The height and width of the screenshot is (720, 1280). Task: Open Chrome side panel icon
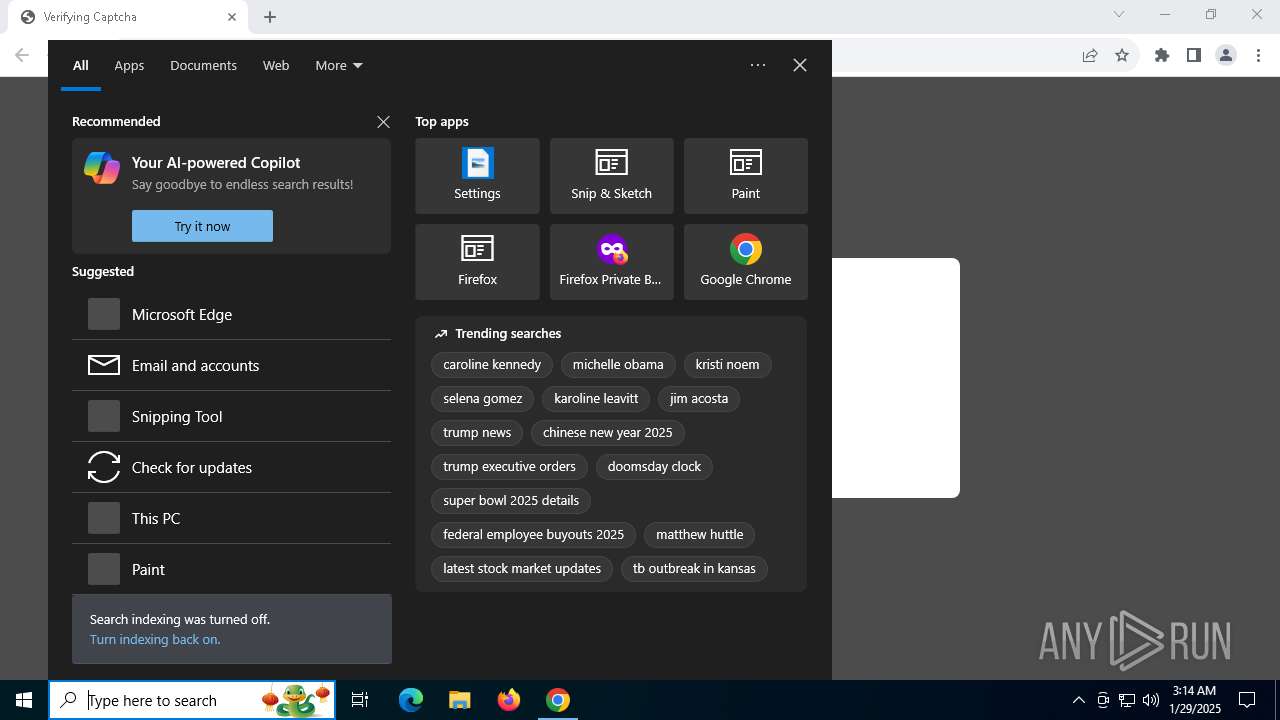(1194, 56)
